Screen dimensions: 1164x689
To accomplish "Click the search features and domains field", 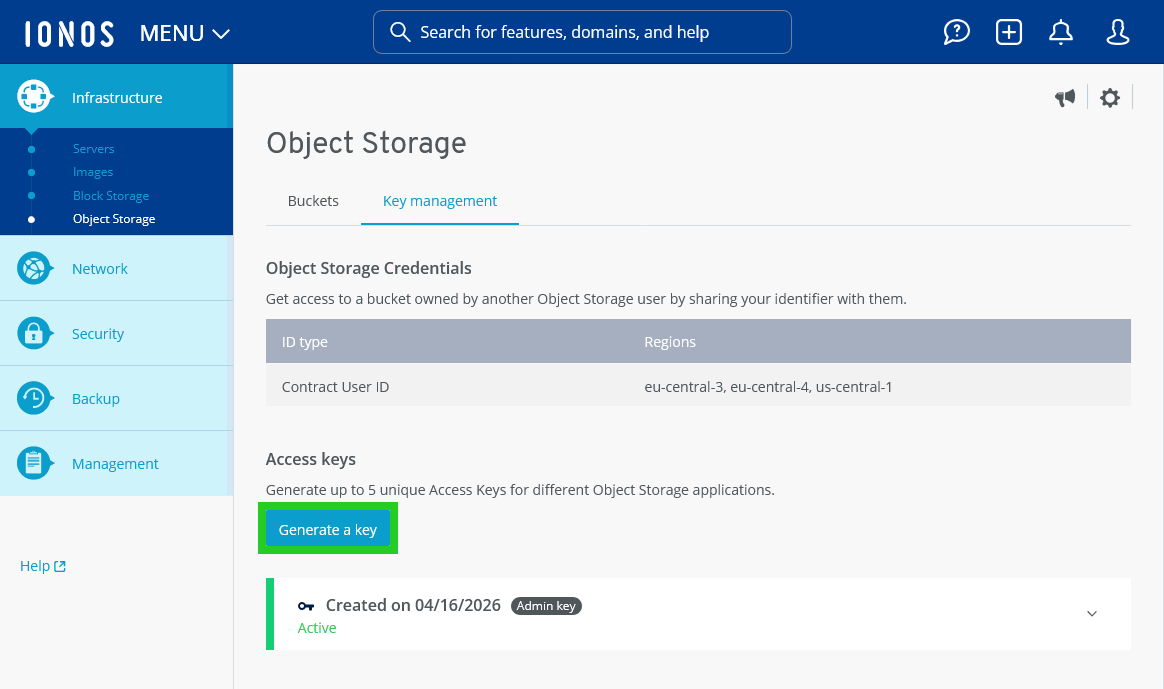I will [x=582, y=32].
